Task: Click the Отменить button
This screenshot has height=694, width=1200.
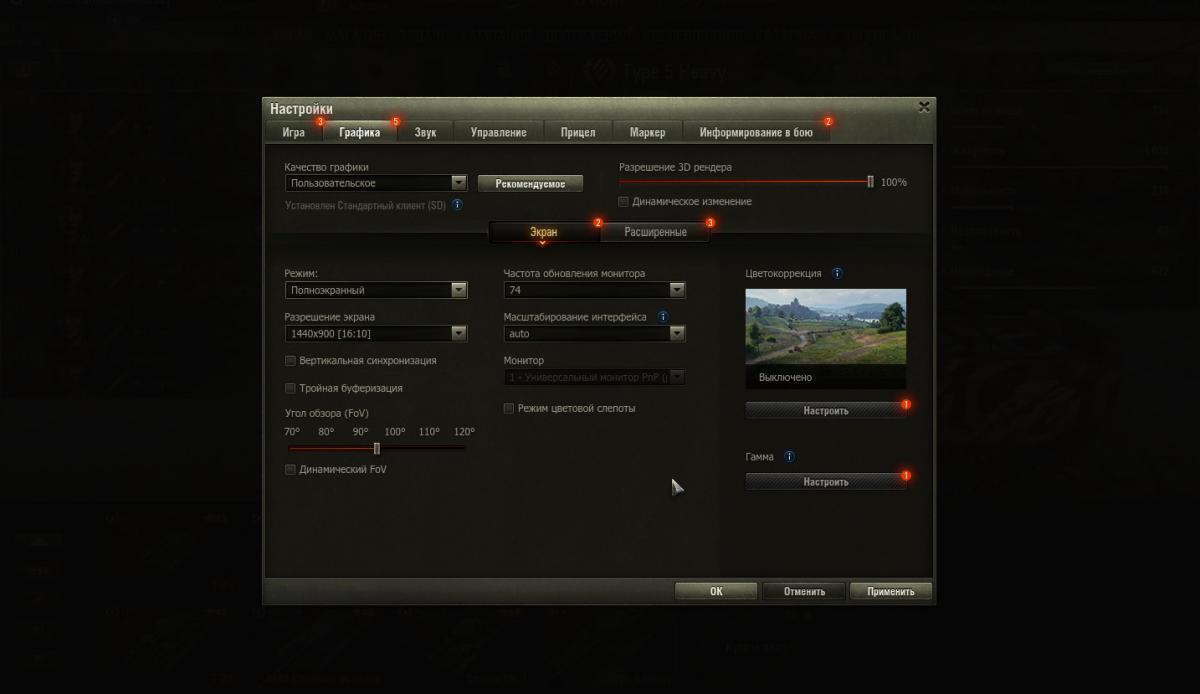Action: tap(804, 591)
